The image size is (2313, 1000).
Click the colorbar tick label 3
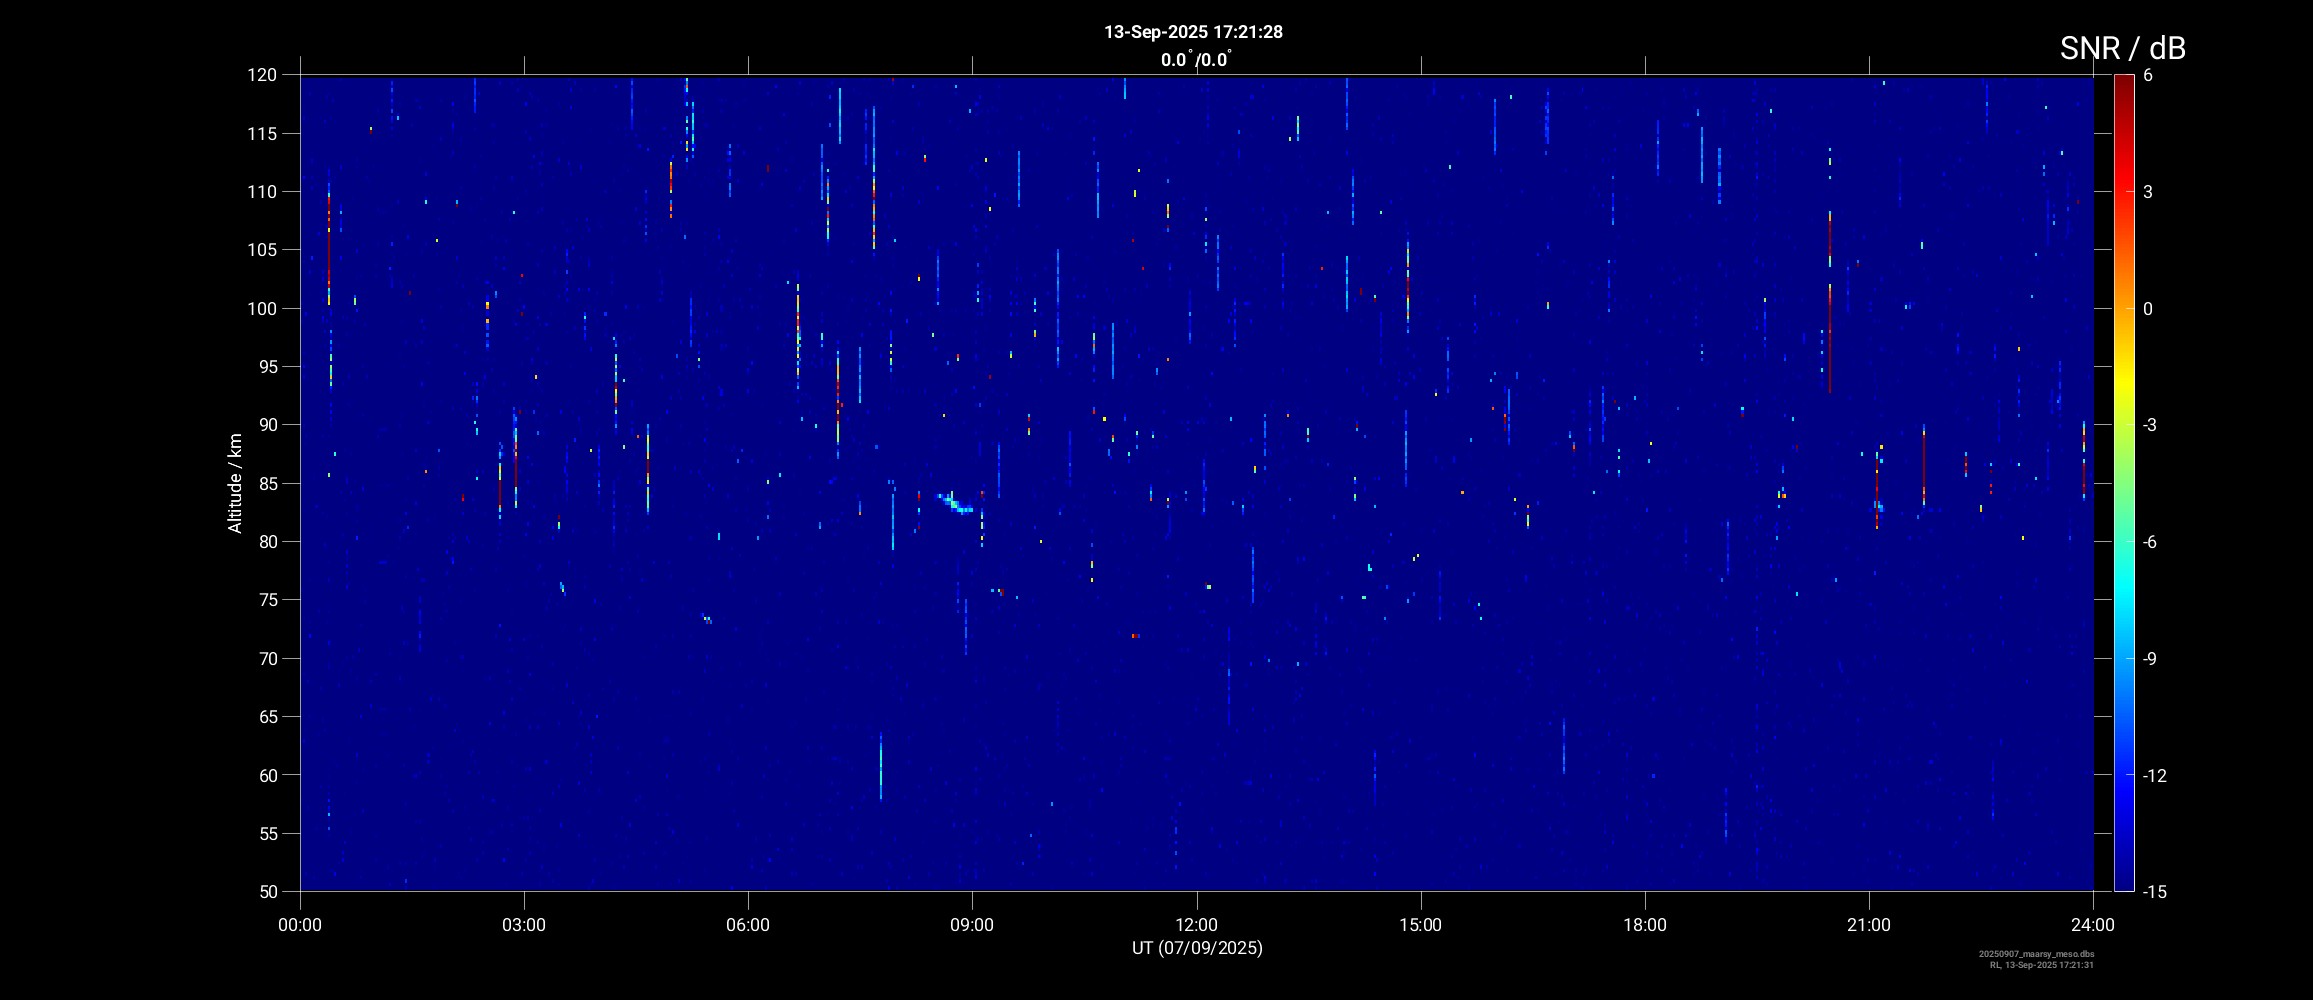(2147, 192)
